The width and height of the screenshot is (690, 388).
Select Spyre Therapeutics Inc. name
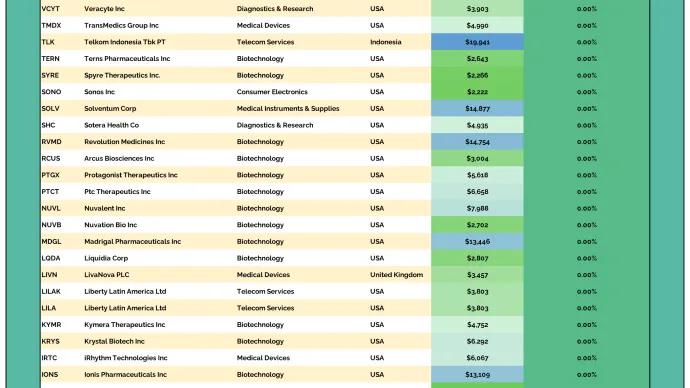[122, 75]
